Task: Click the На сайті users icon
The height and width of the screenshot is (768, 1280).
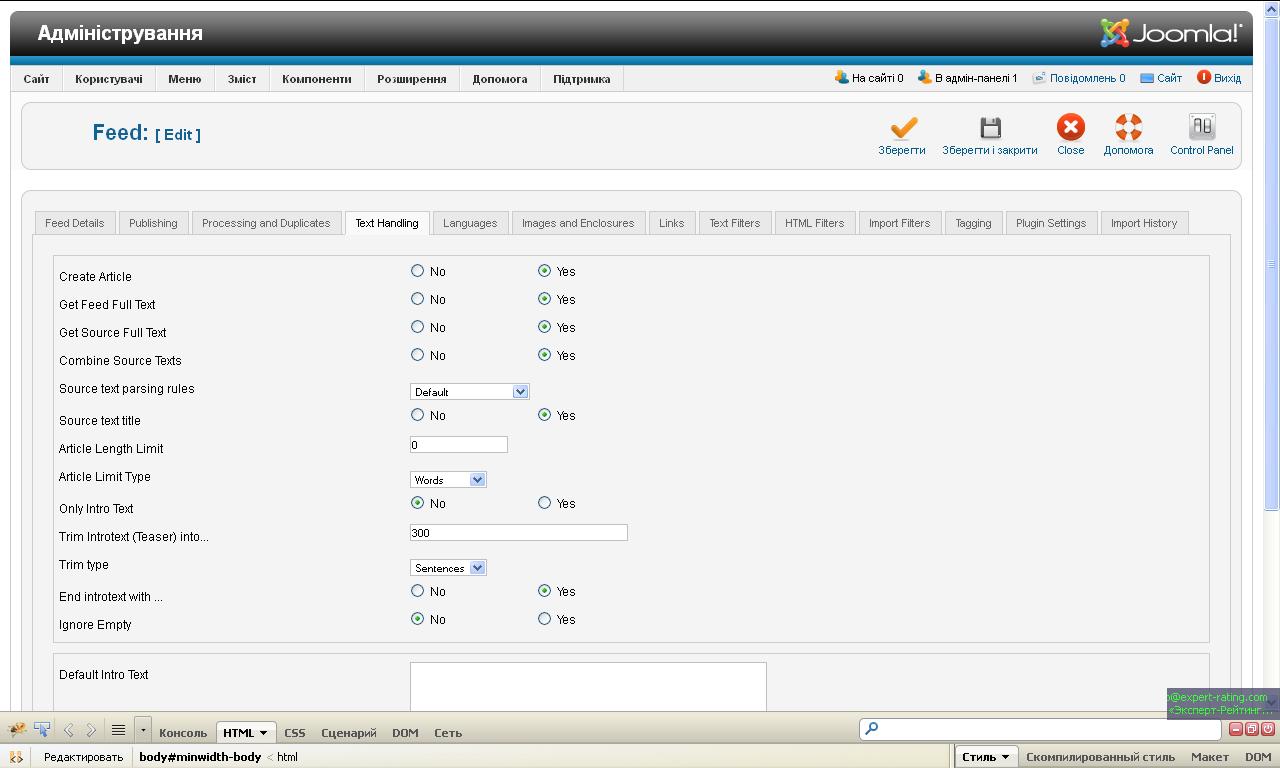Action: point(842,77)
